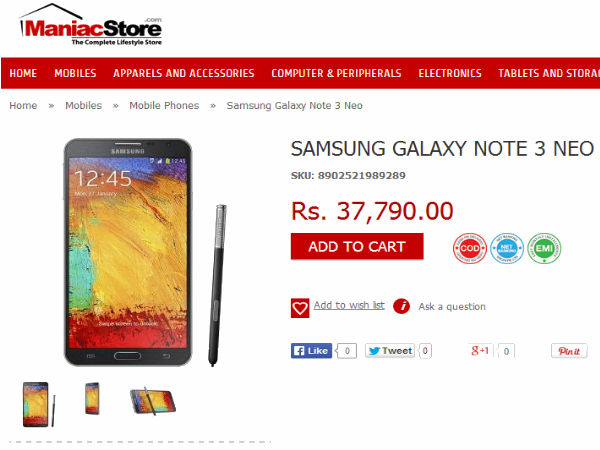Add Galaxy Note 3 Neo to cart

[x=357, y=246]
